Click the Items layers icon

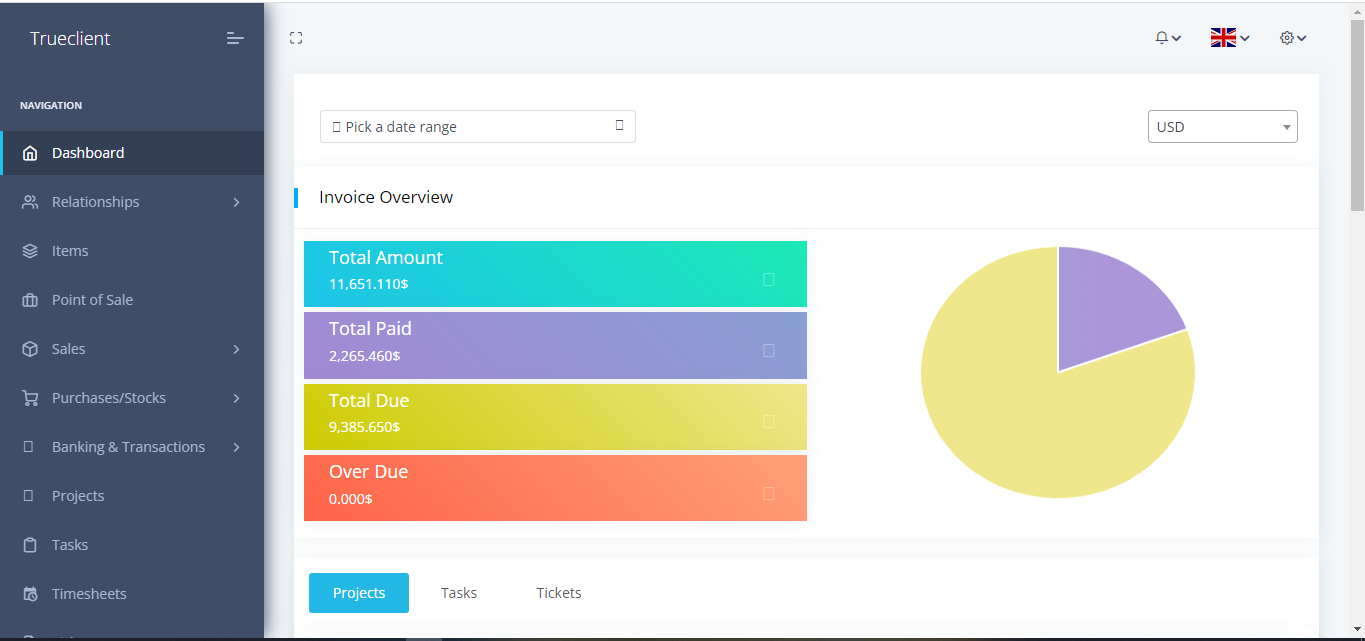[x=30, y=251]
